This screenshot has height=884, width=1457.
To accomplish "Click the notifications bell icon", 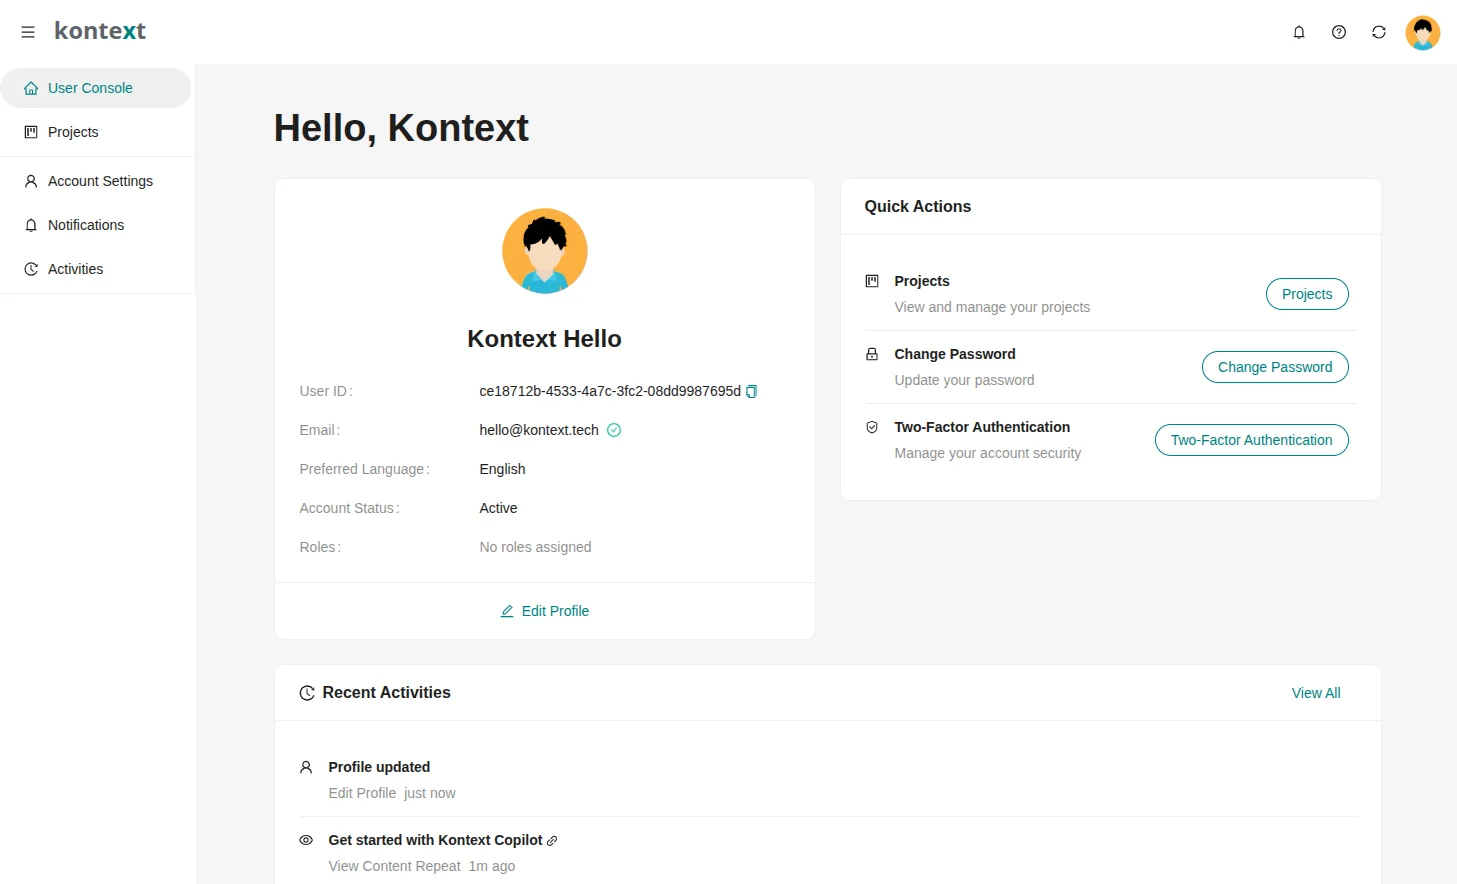I will coord(1299,32).
